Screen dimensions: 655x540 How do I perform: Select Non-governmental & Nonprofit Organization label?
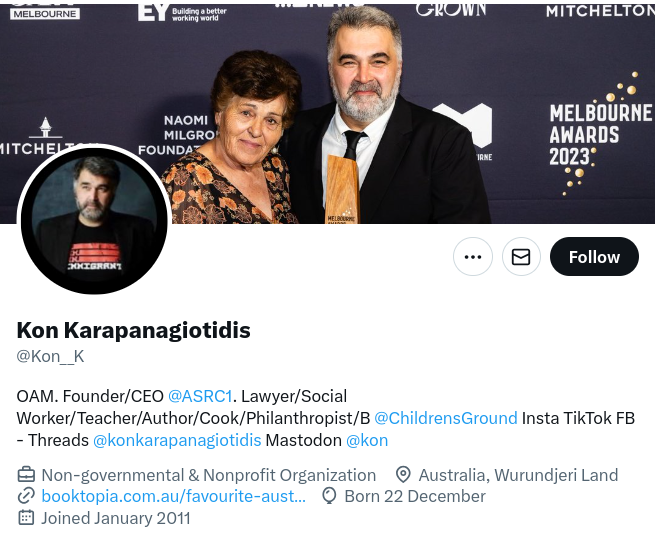pos(208,475)
